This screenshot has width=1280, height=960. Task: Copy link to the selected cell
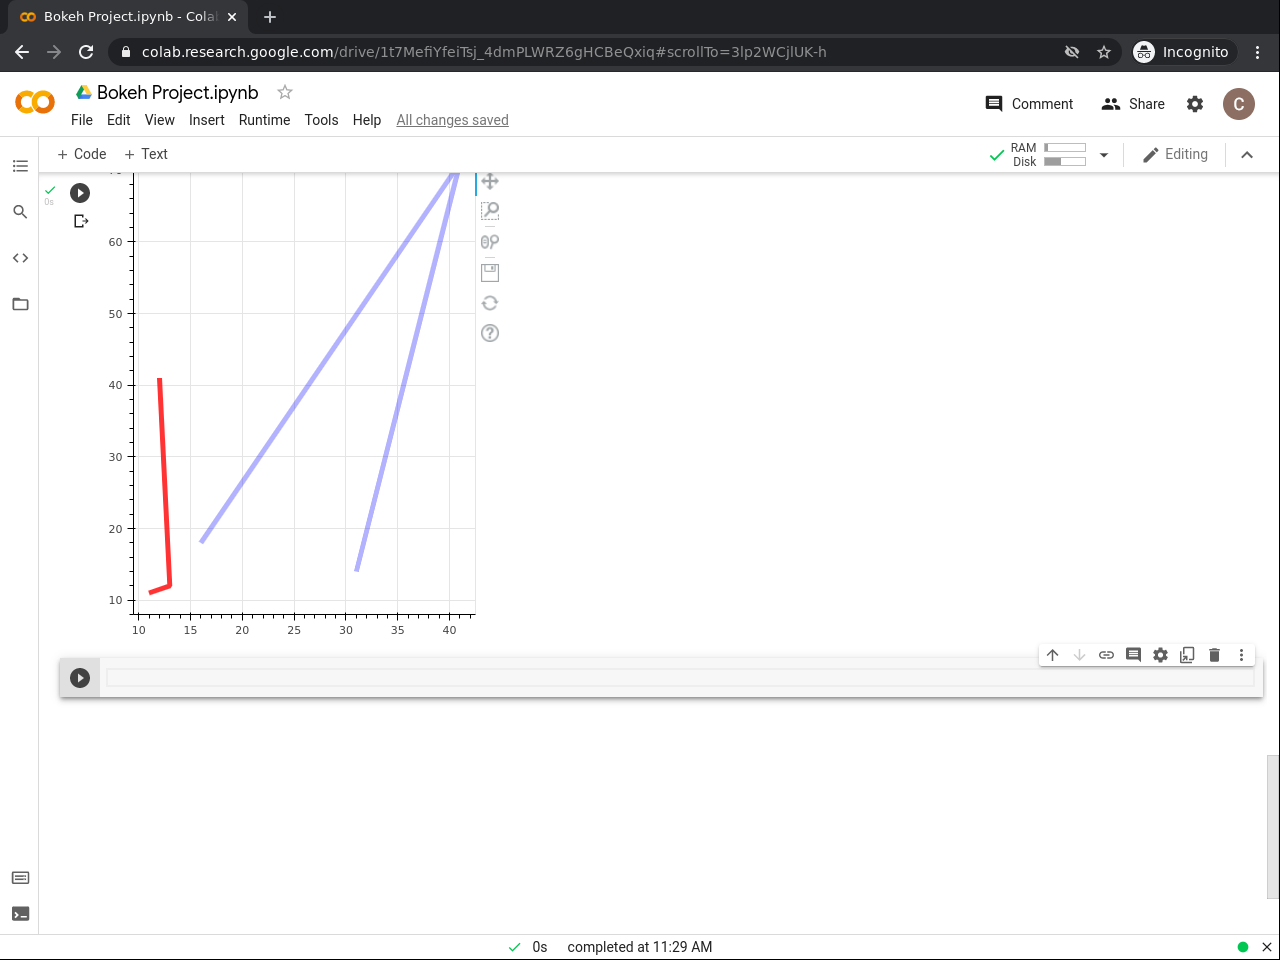1107,655
